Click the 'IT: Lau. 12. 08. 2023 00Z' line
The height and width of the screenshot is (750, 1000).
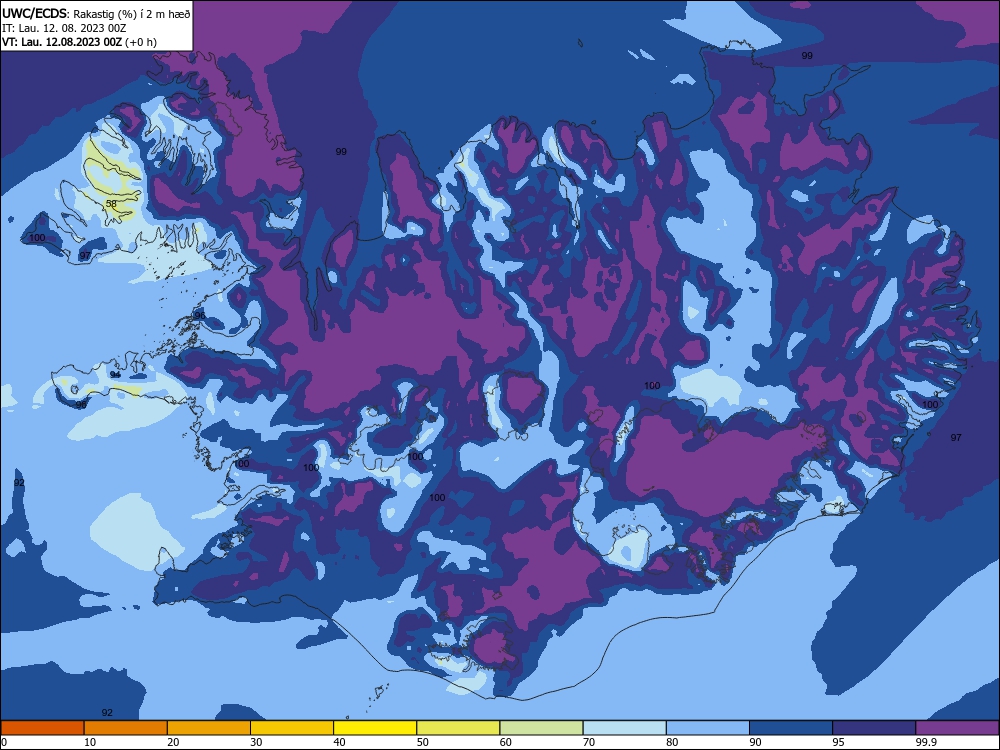click(64, 28)
